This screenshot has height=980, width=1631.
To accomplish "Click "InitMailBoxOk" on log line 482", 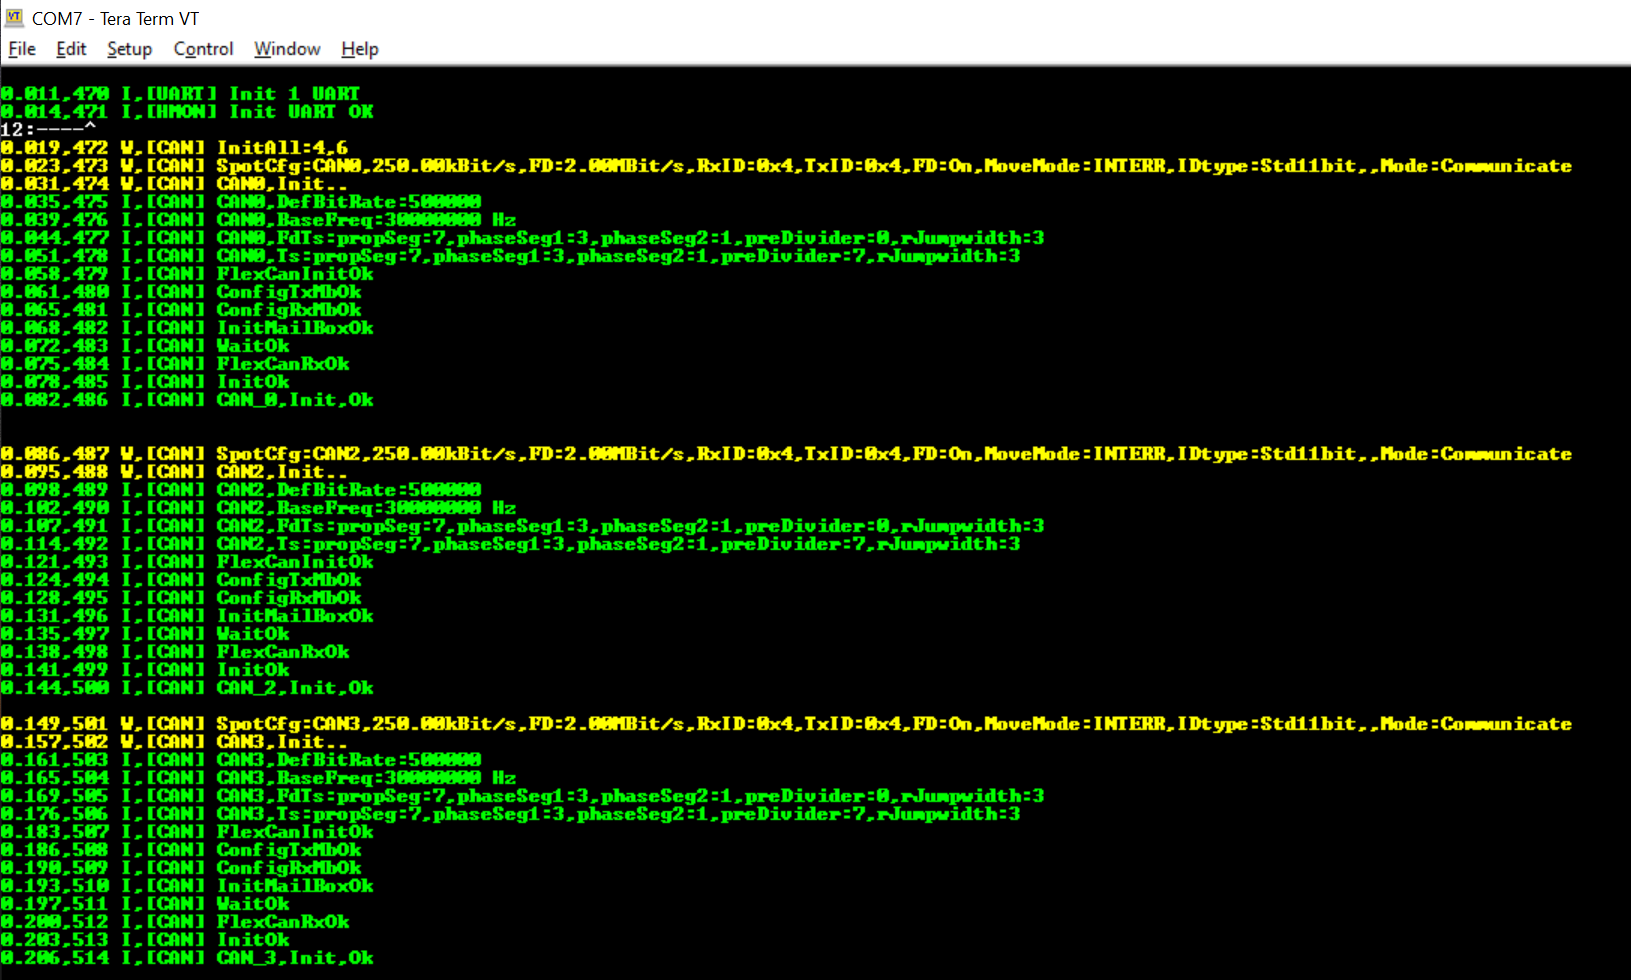I will click(x=295, y=327).
